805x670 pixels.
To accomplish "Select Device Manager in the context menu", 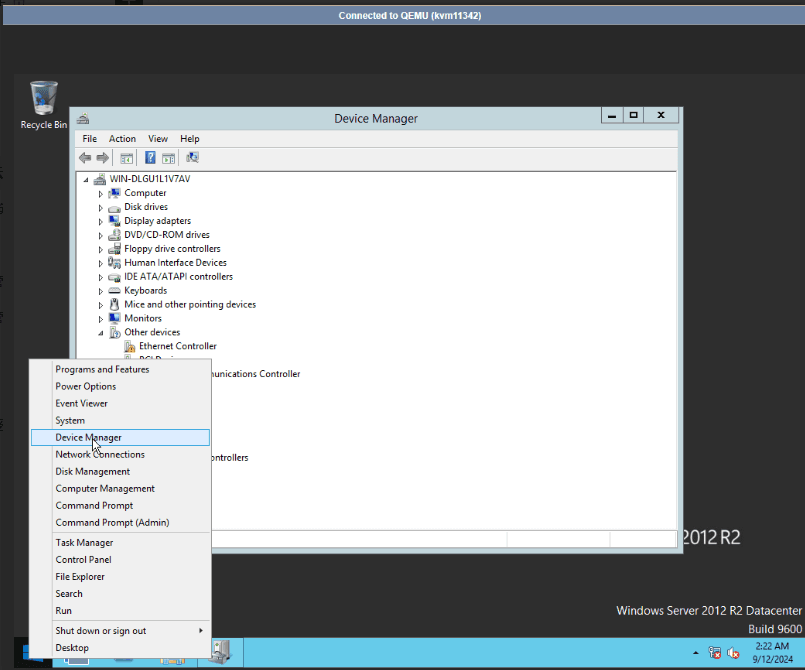I will [x=120, y=437].
